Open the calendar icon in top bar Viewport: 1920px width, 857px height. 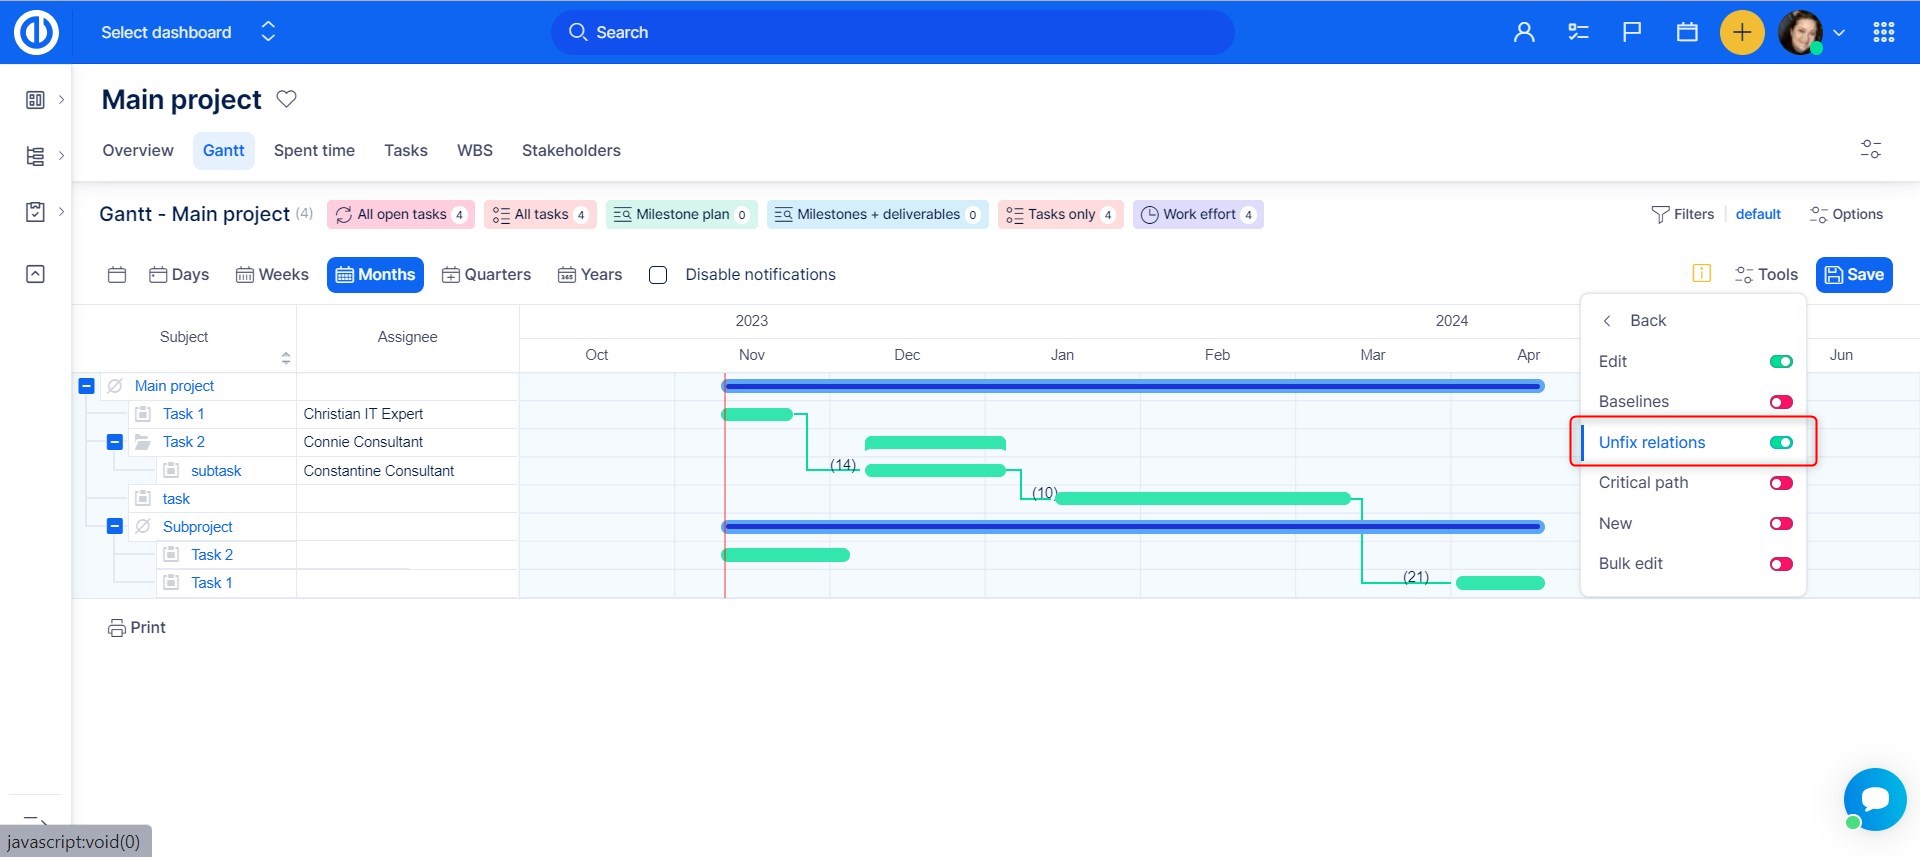tap(1687, 33)
